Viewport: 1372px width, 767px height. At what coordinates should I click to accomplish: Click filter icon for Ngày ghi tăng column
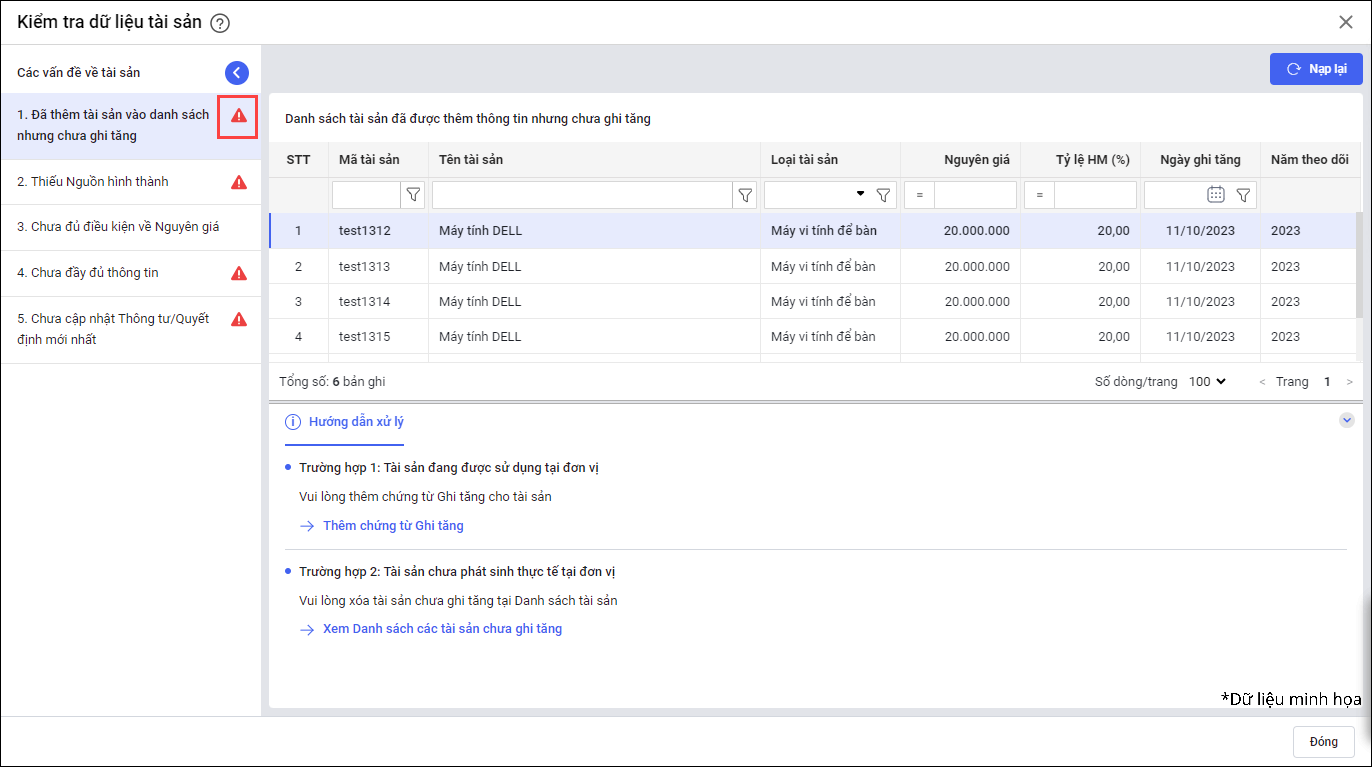pos(1243,195)
